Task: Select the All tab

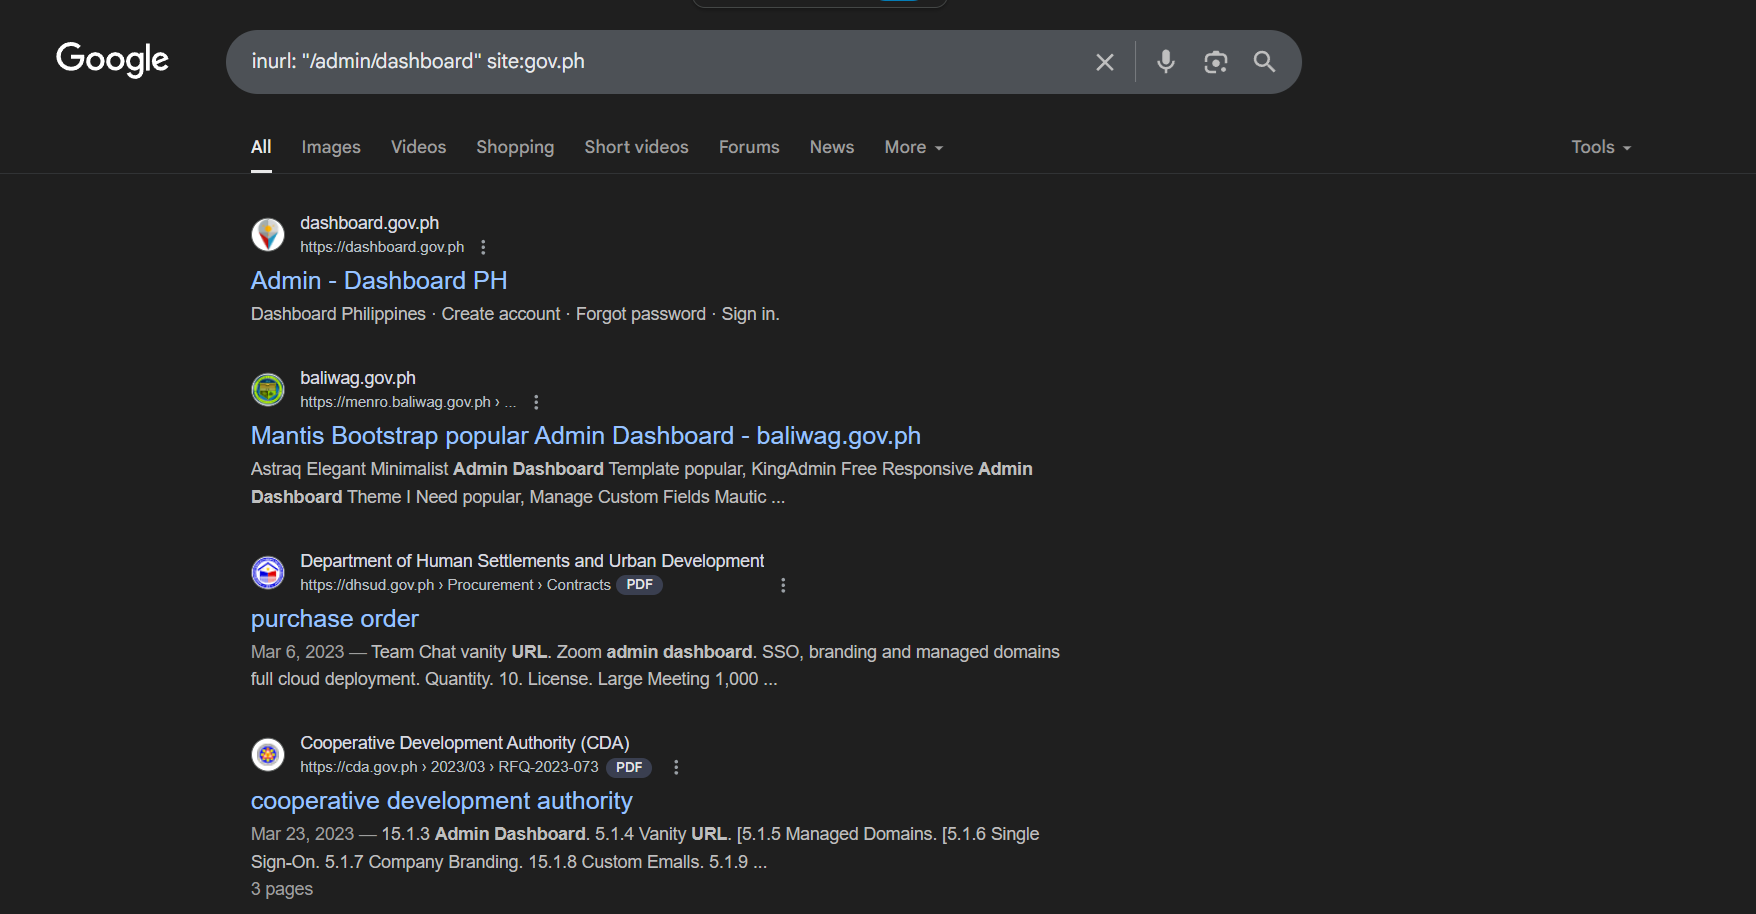Action: (x=261, y=147)
